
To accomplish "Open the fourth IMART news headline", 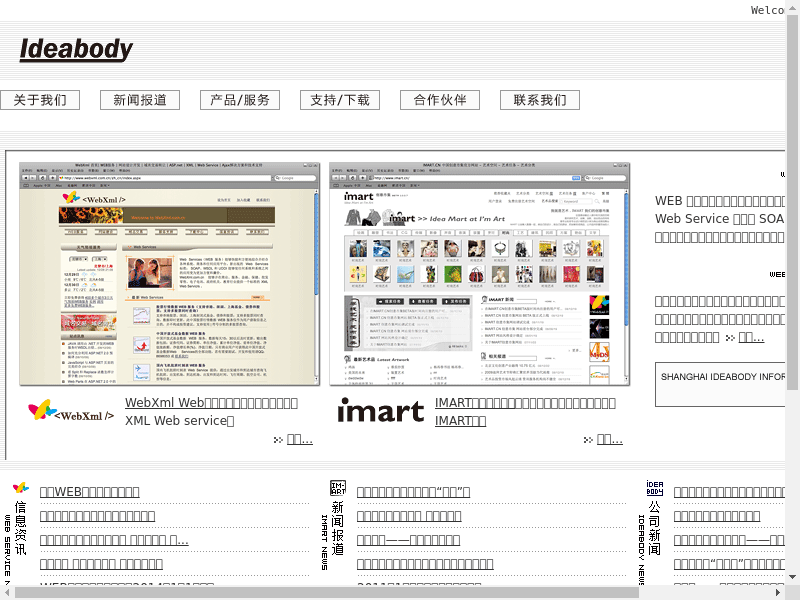I will (425, 564).
